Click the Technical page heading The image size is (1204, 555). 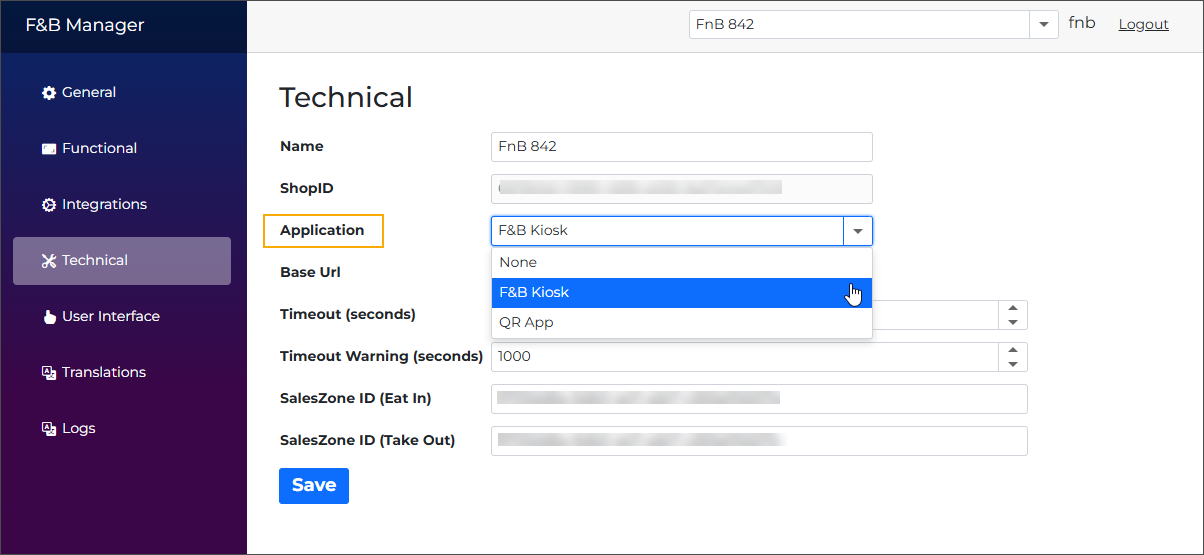(346, 97)
